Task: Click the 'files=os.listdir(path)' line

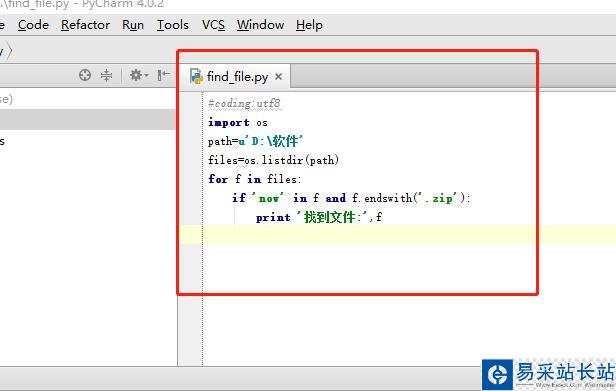Action: pos(273,160)
